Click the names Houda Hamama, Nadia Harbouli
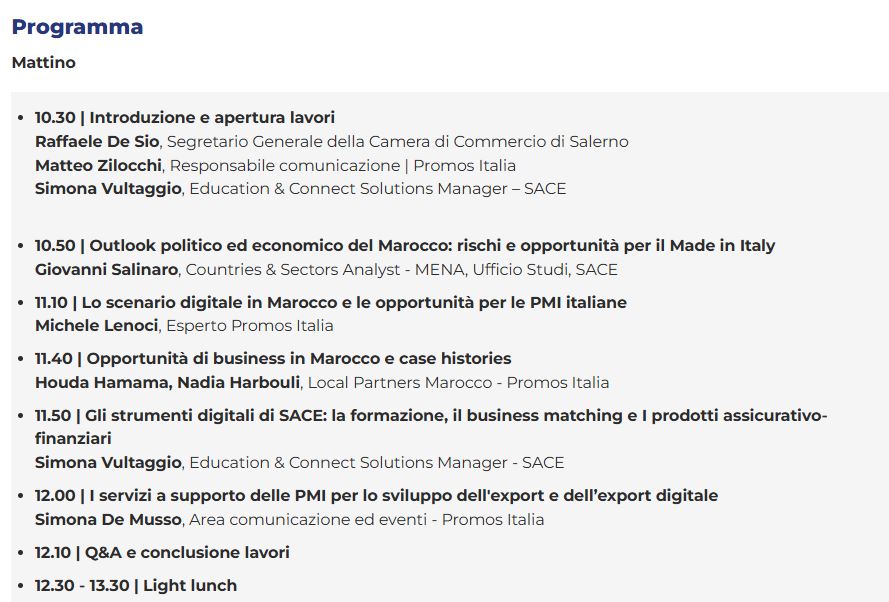889x602 pixels. [168, 382]
